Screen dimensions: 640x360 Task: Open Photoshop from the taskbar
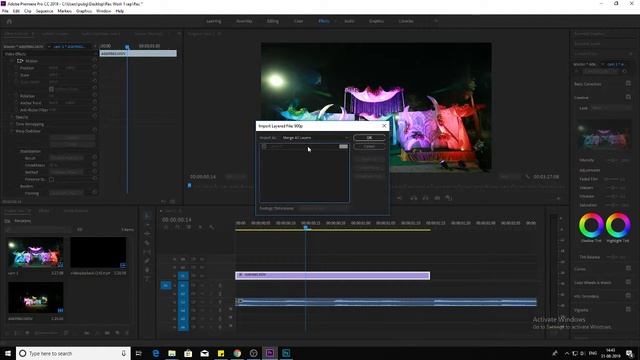[x=286, y=353]
